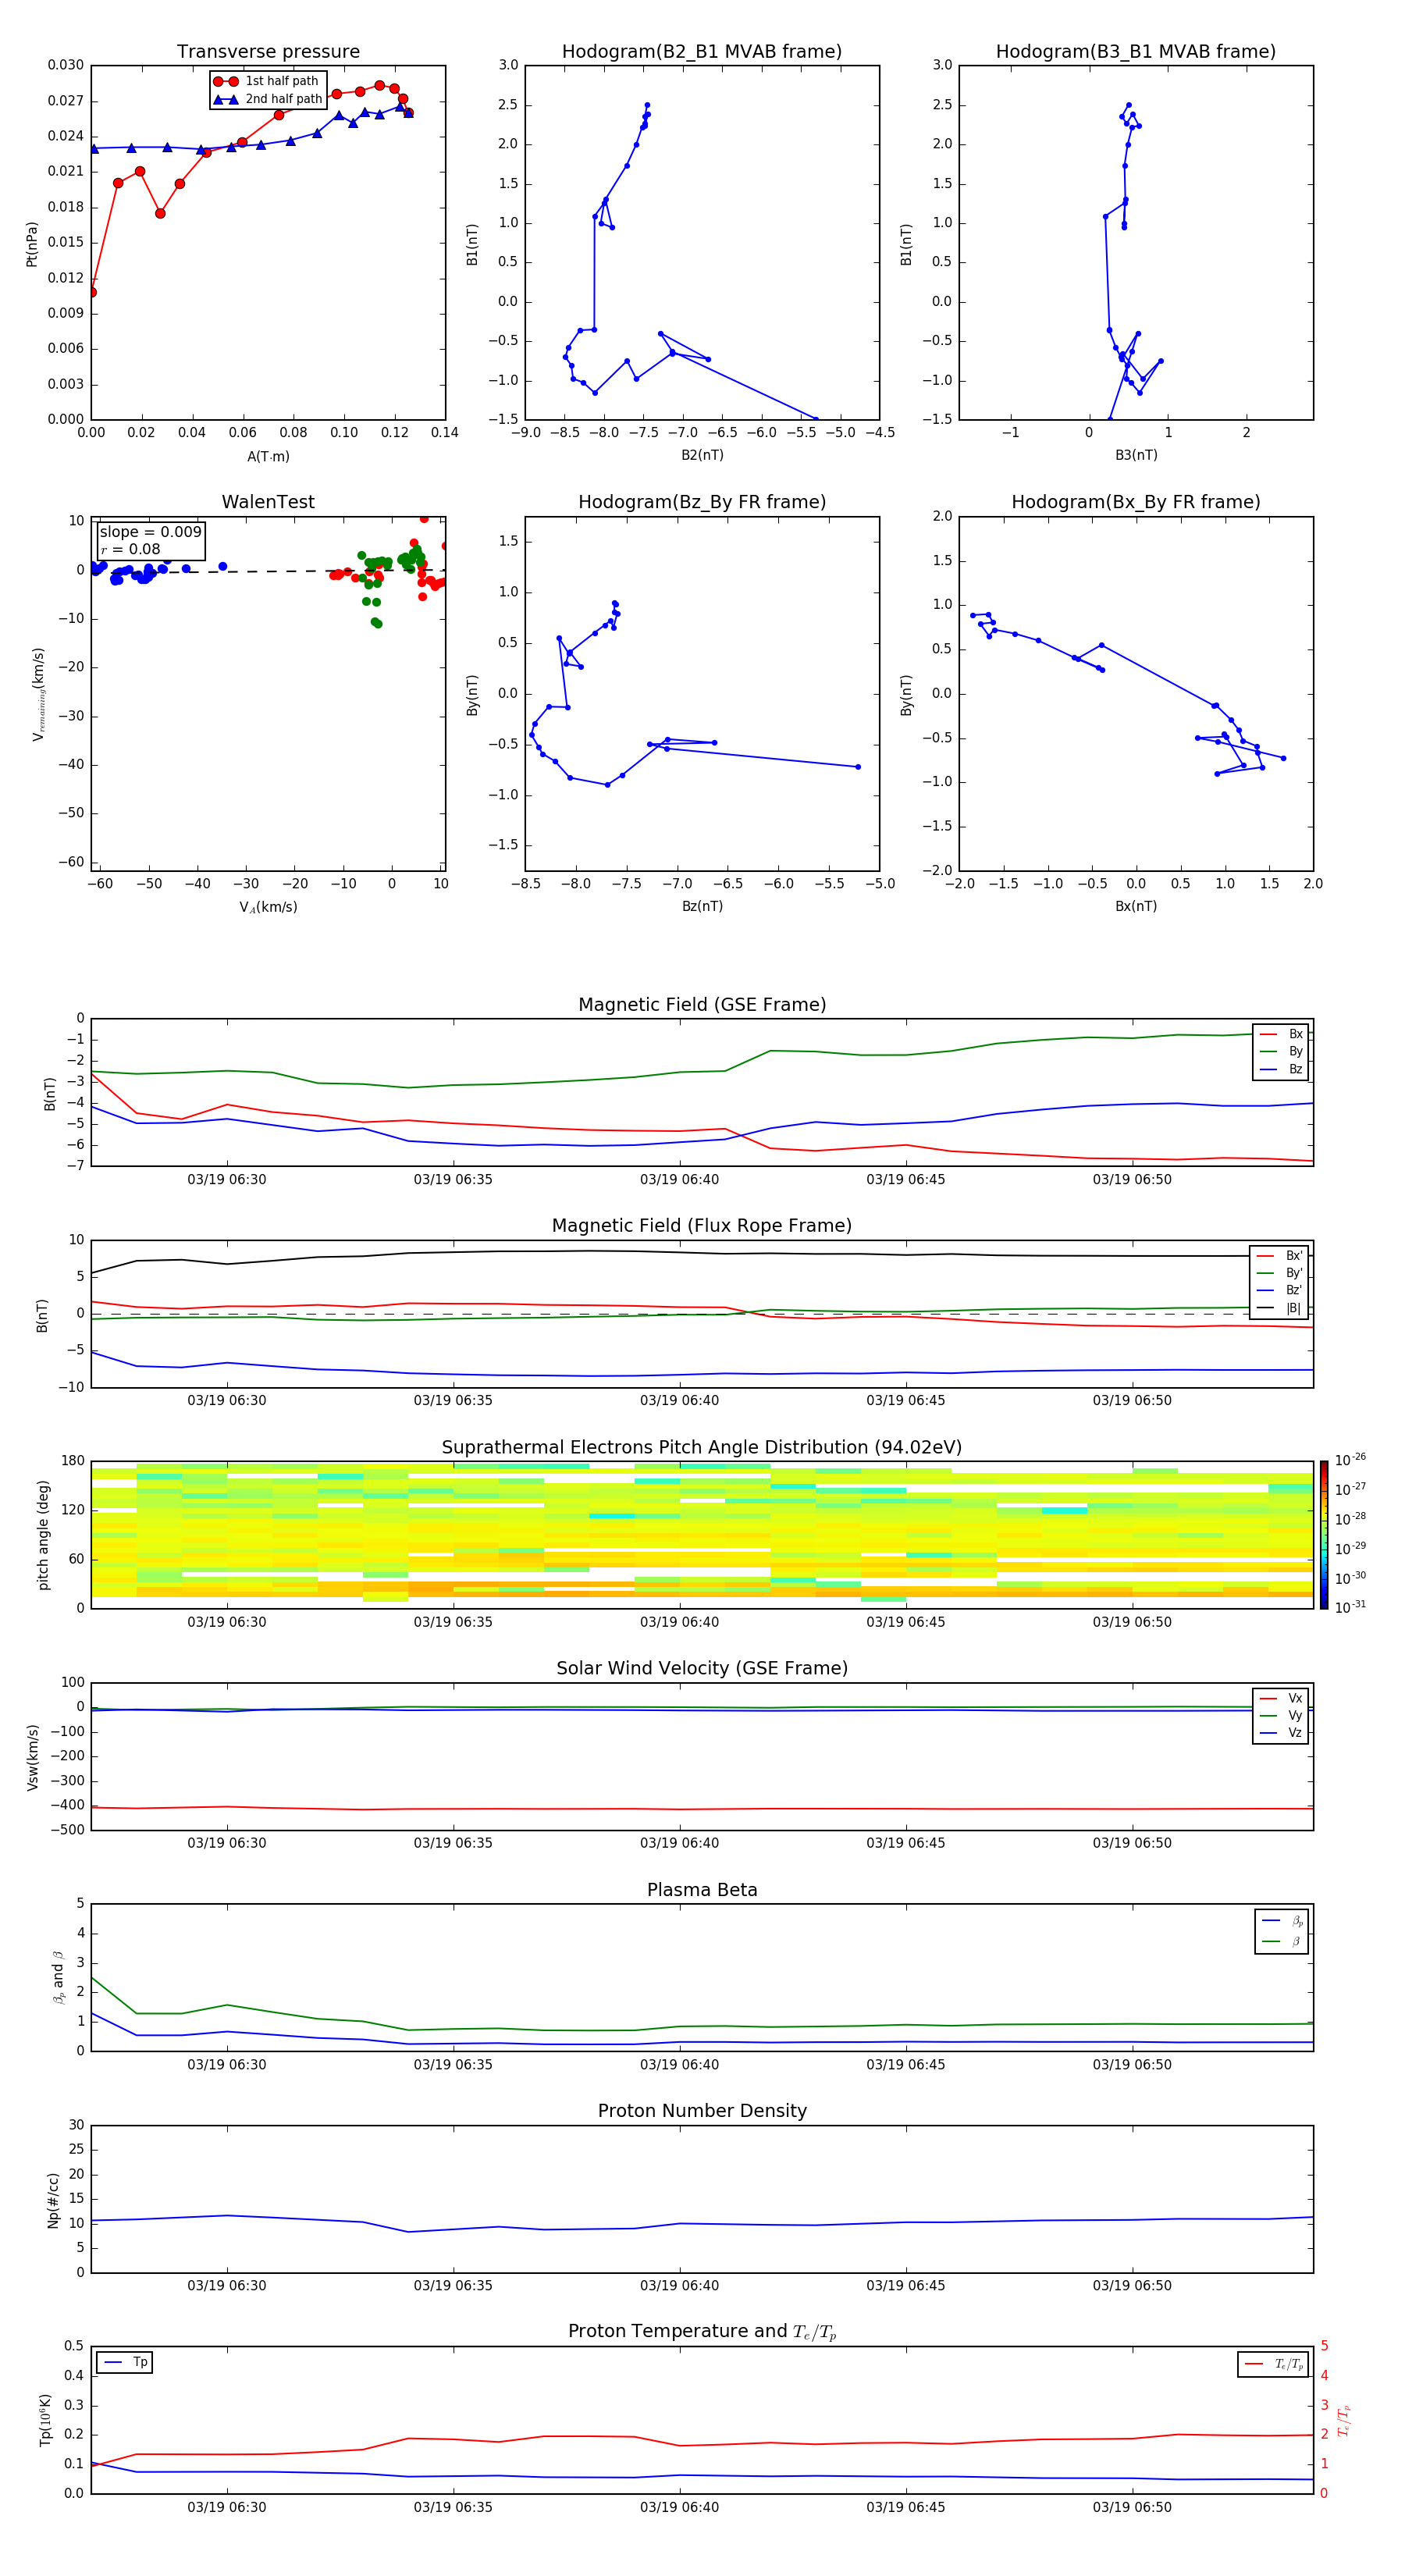Click the "Plasma Beta" plot title
The width and height of the screenshot is (1405, 2576).
point(702,1891)
